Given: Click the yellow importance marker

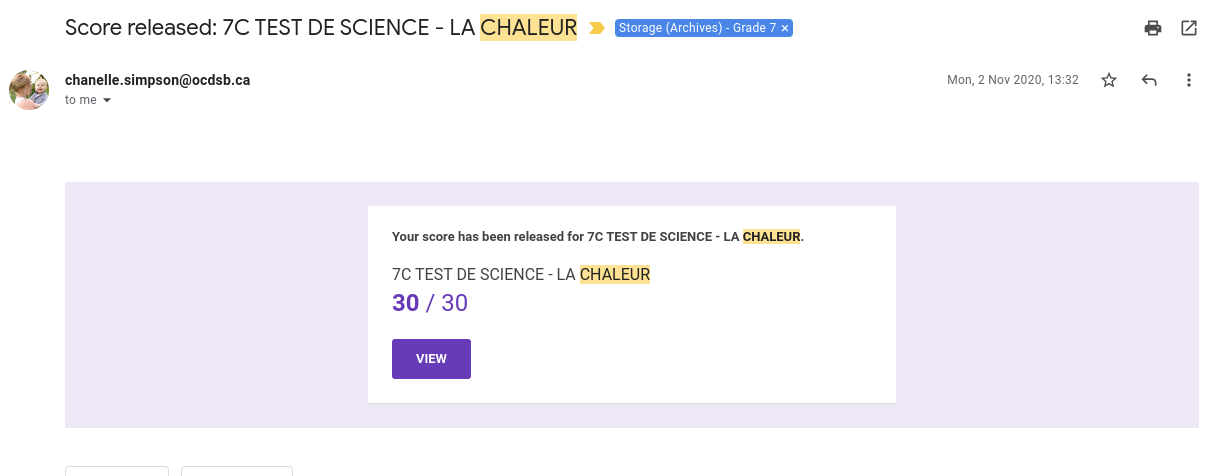Looking at the screenshot, I should 597,28.
